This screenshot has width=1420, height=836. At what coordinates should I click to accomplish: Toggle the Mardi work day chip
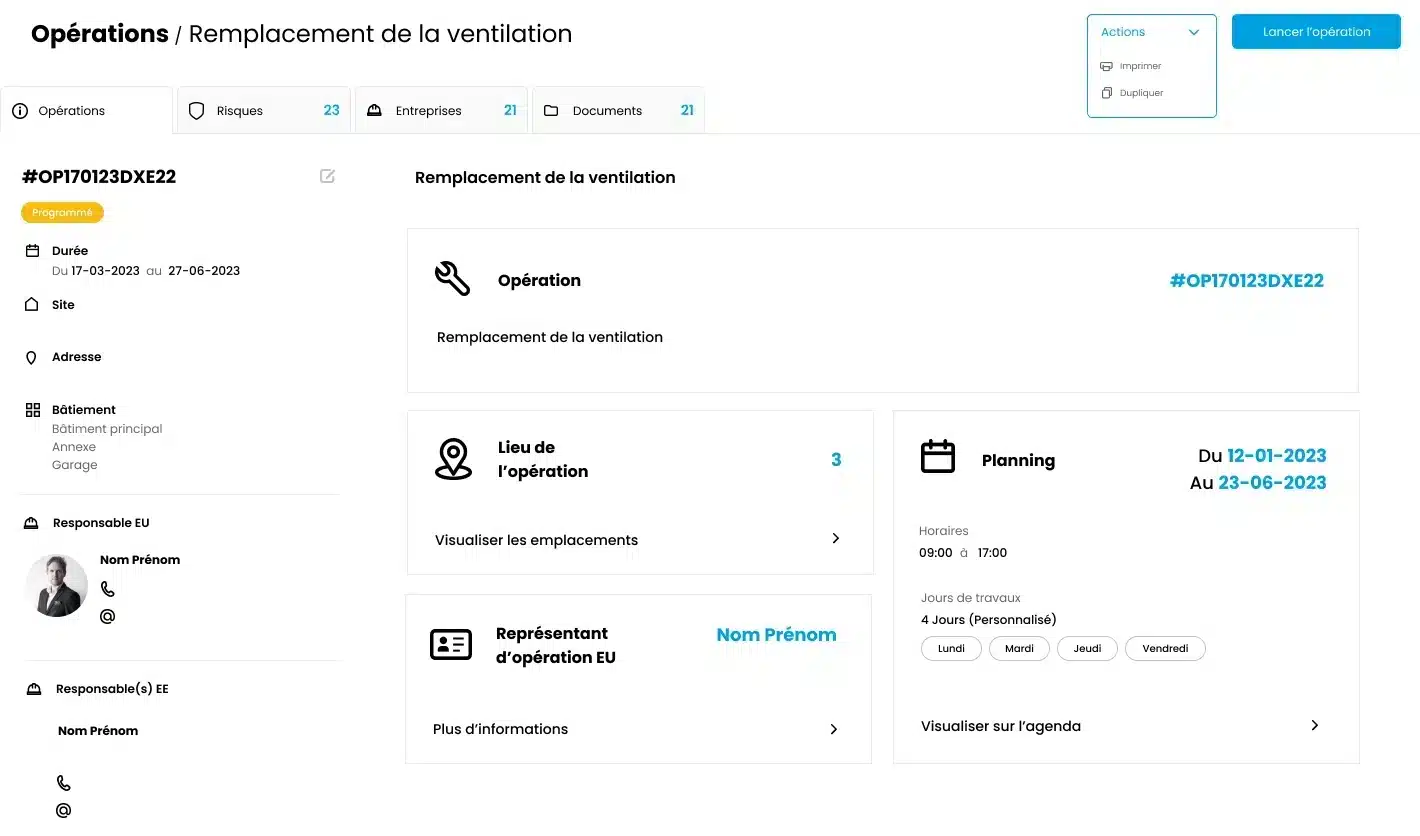1019,649
